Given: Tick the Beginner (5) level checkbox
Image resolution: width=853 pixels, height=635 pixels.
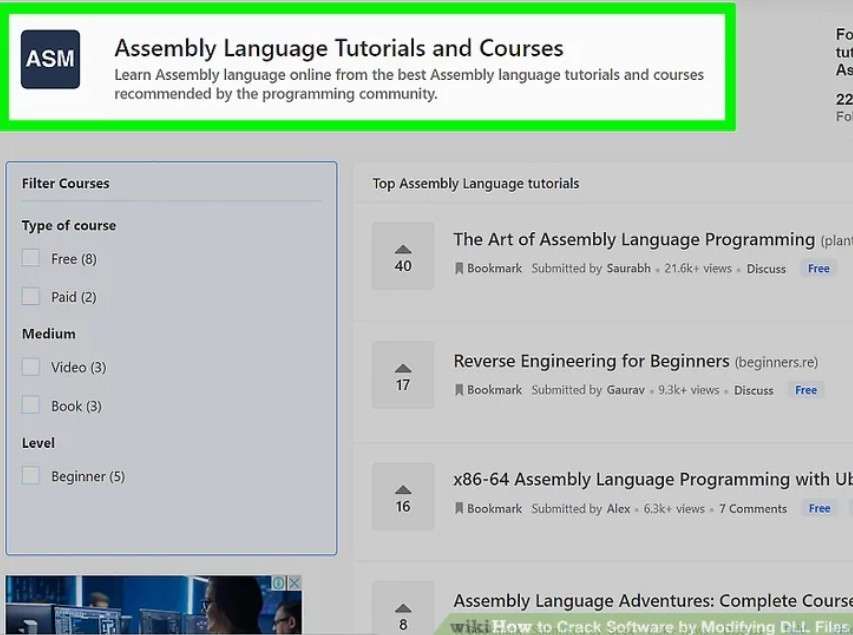Looking at the screenshot, I should [30, 476].
